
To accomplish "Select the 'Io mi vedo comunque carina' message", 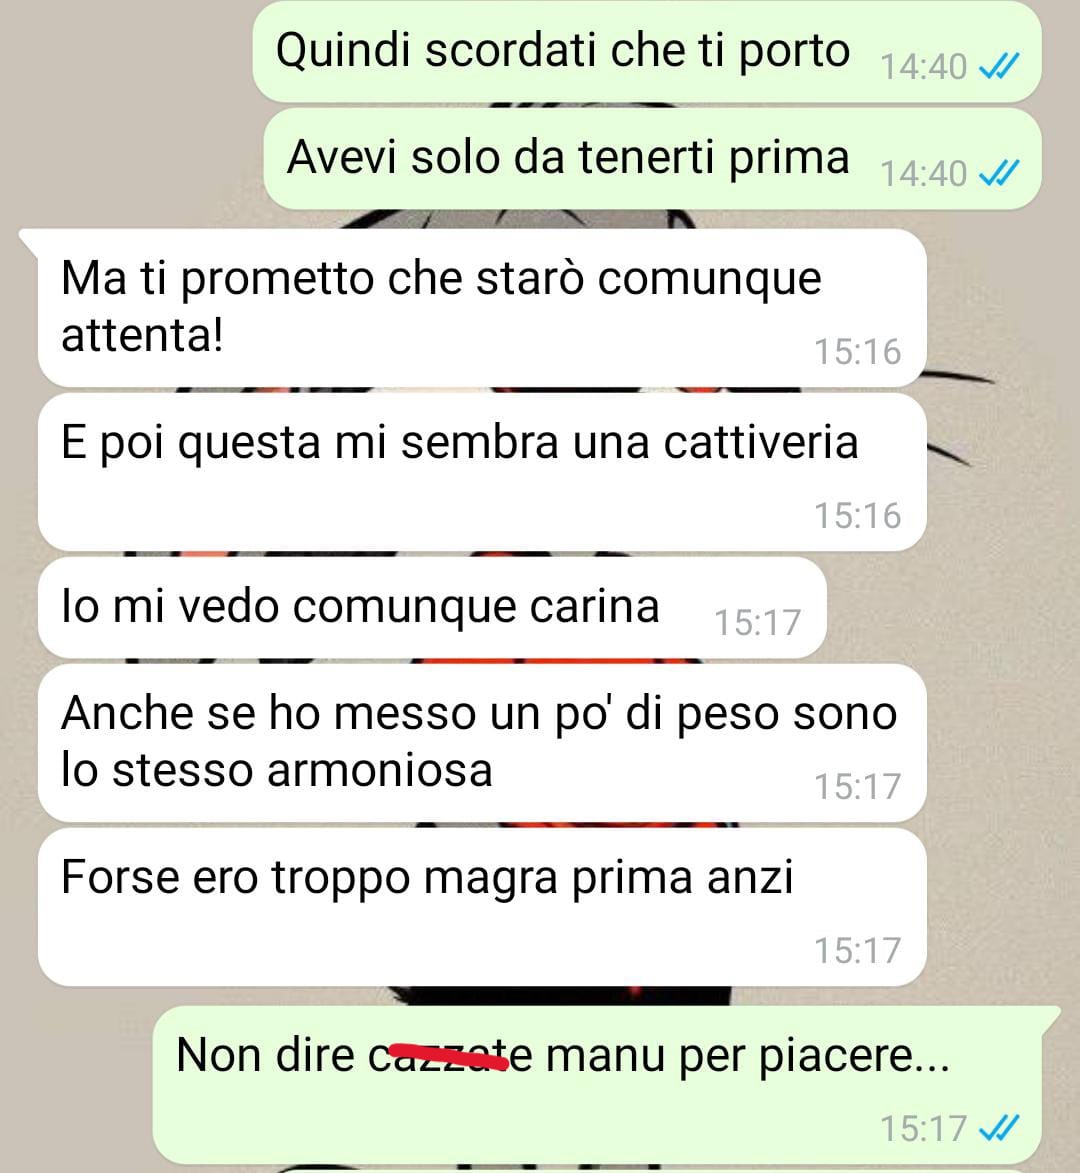I will 432,607.
